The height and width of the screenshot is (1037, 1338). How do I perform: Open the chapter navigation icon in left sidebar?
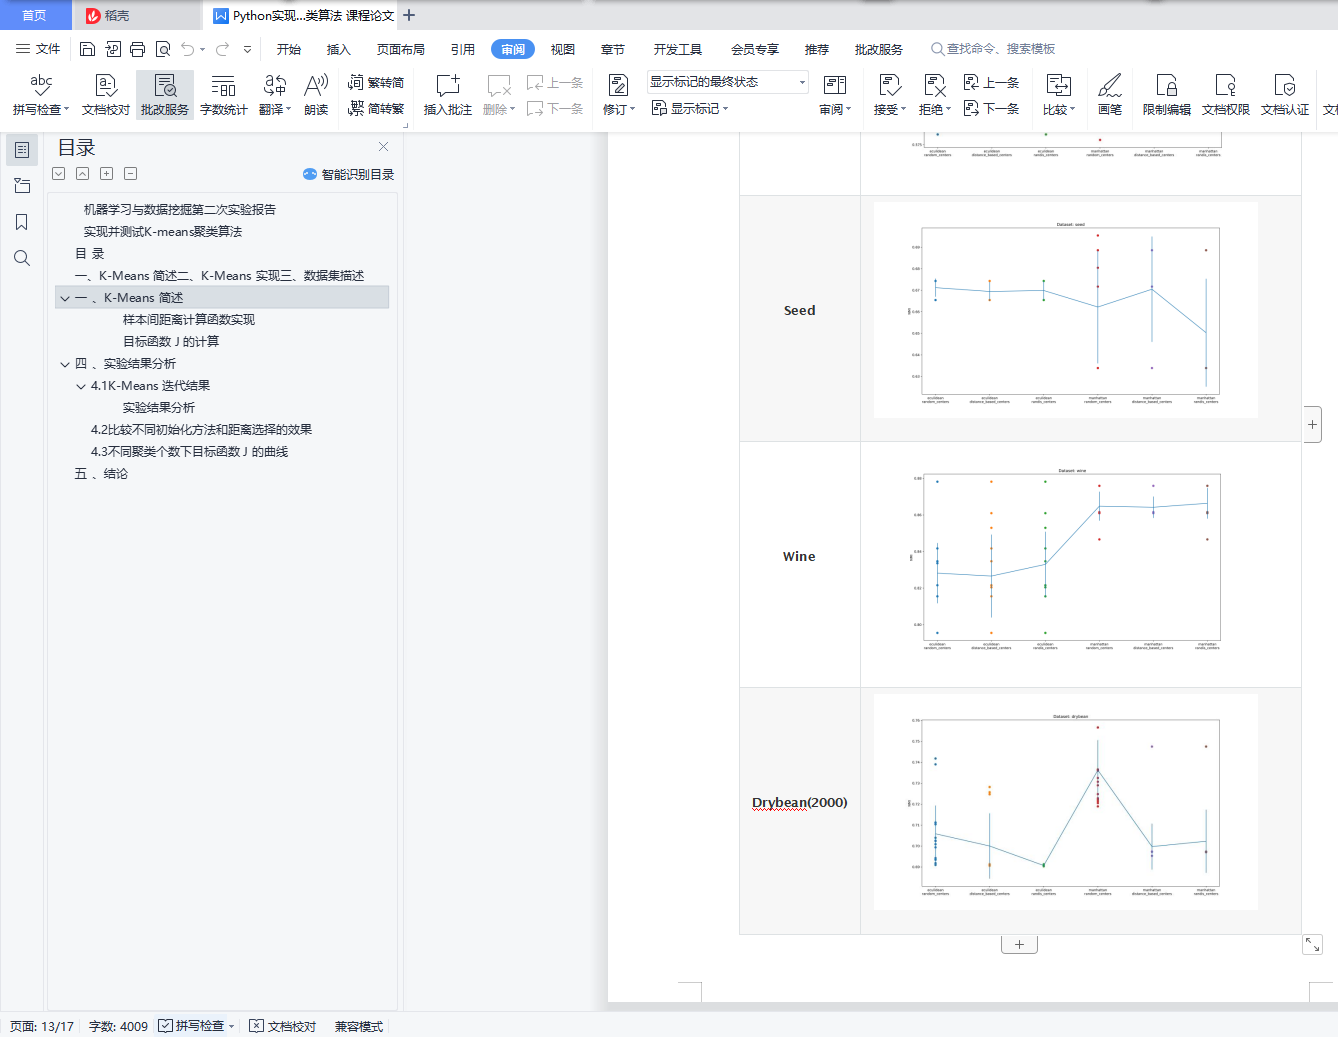[22, 186]
